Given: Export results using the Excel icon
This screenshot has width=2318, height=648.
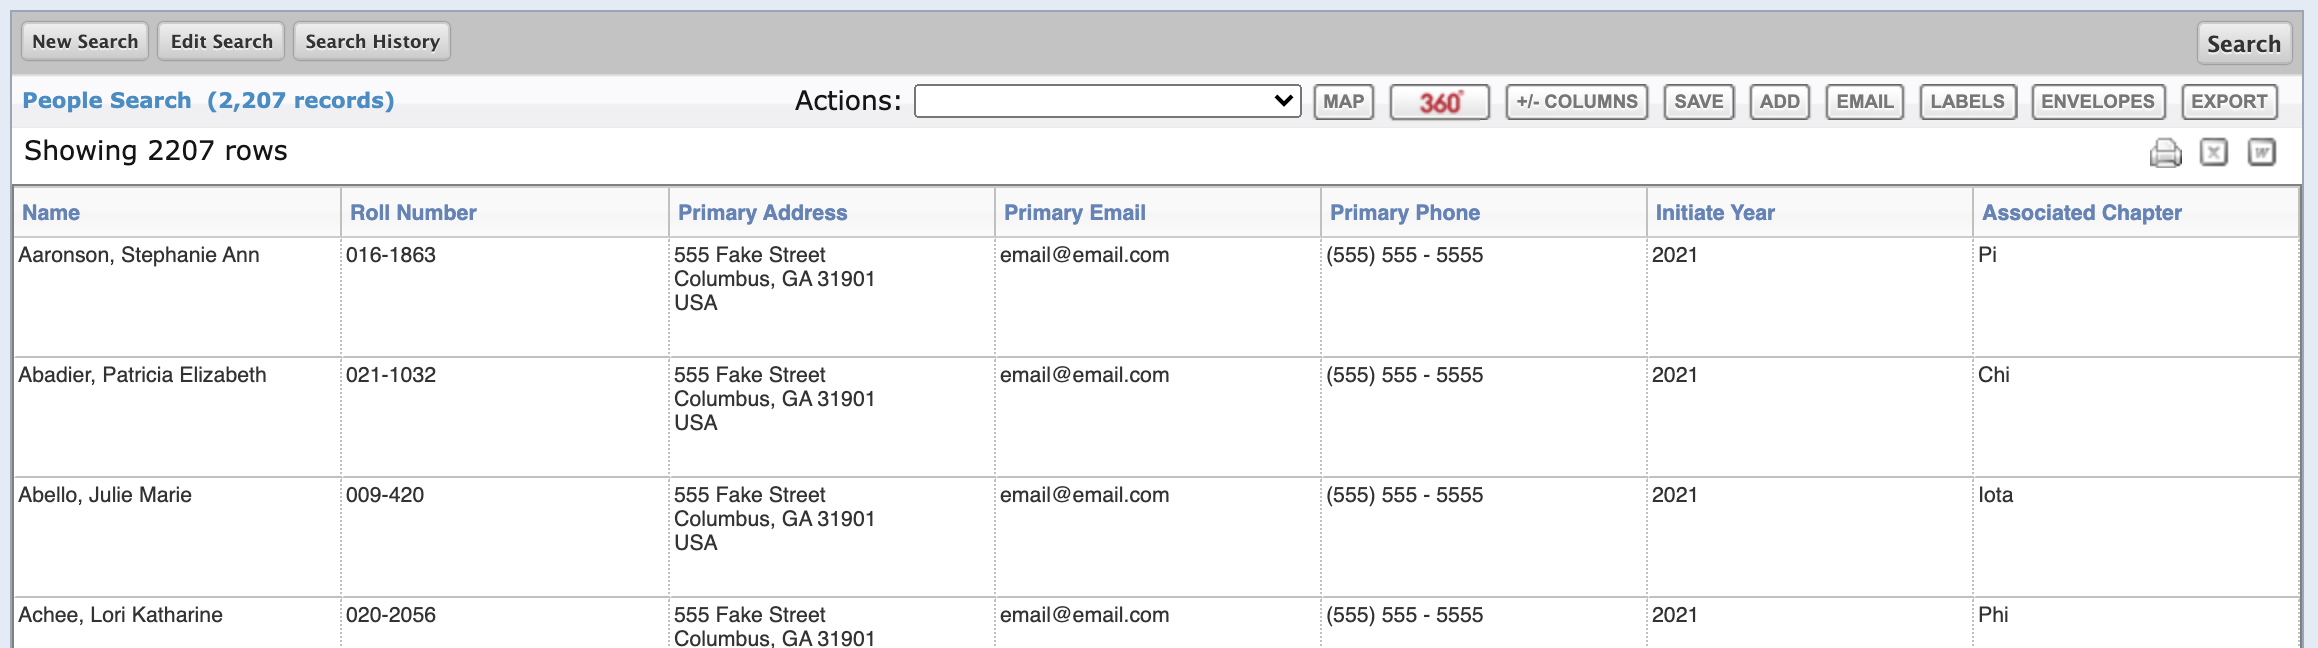Looking at the screenshot, I should pos(2214,152).
